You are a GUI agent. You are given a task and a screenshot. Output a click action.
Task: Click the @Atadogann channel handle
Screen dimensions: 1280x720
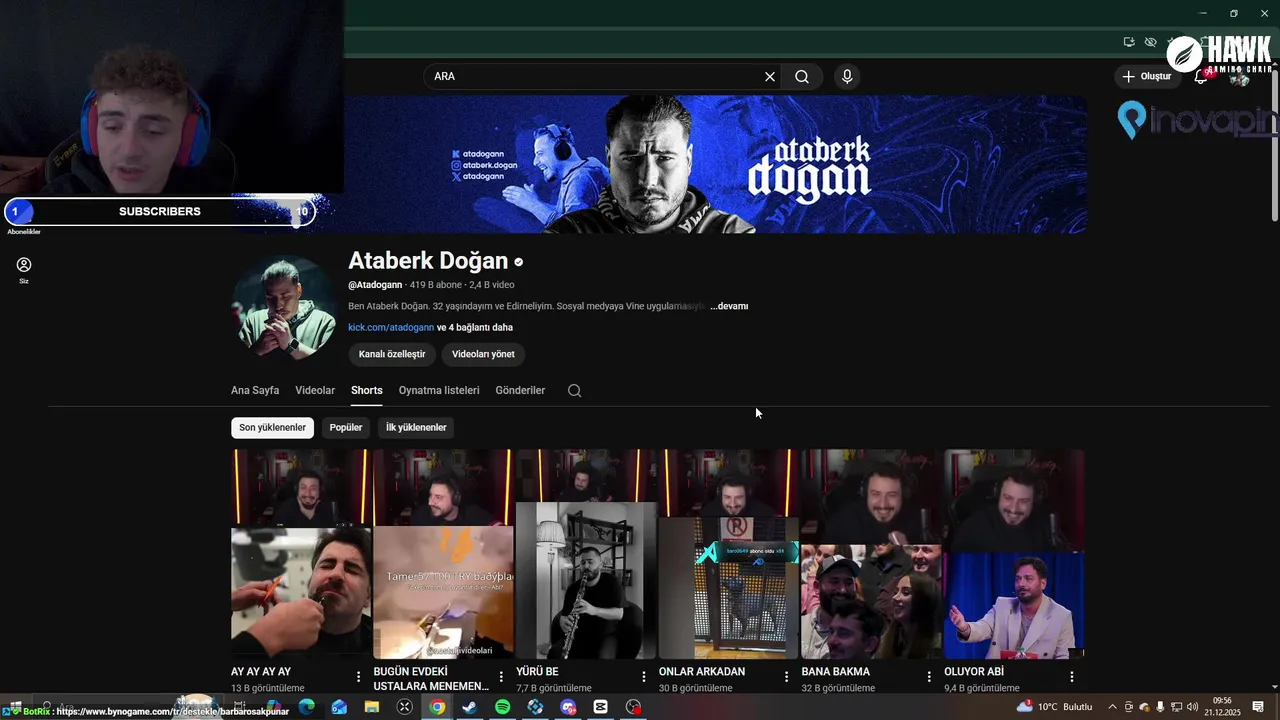point(375,285)
